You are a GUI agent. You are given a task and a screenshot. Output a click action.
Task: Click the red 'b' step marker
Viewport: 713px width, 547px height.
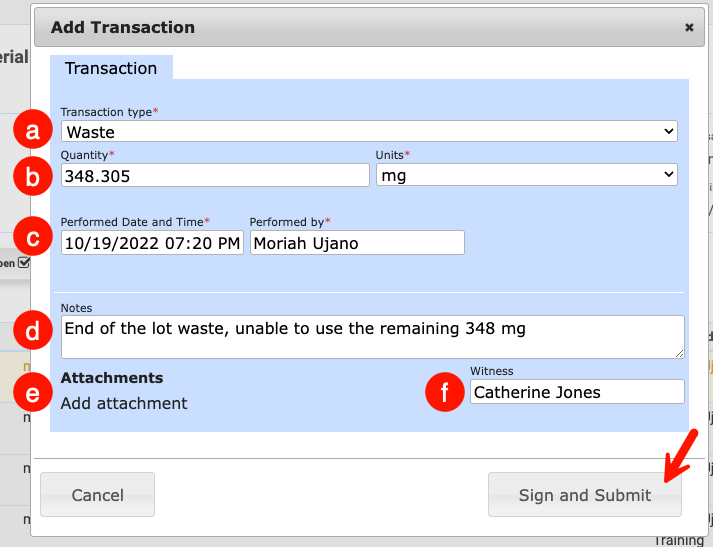click(x=32, y=178)
